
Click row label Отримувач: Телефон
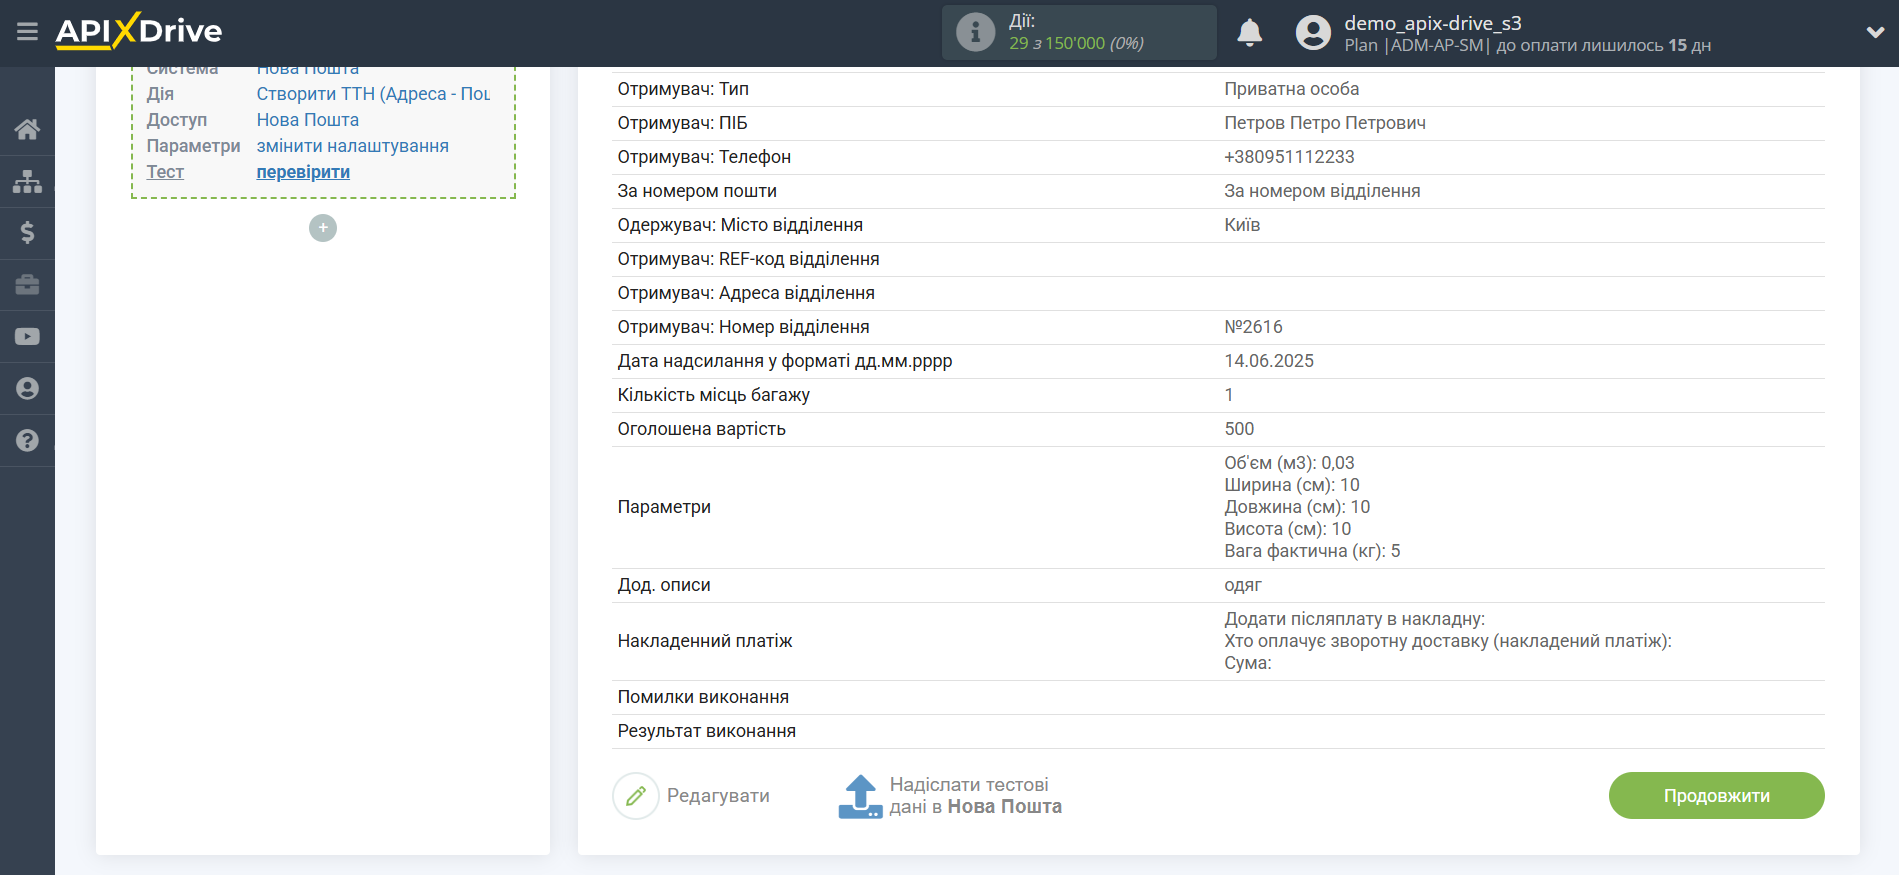coord(704,157)
